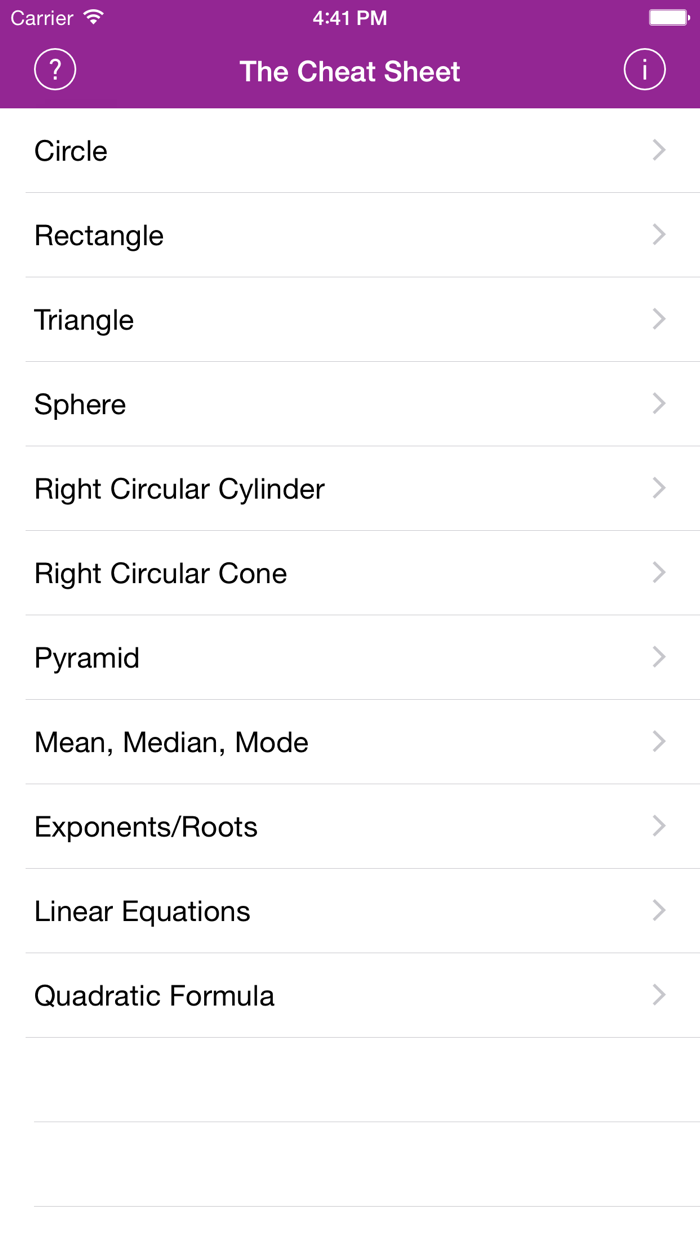Open Mean, Median, Mode
700x1244 pixels.
[x=350, y=741]
